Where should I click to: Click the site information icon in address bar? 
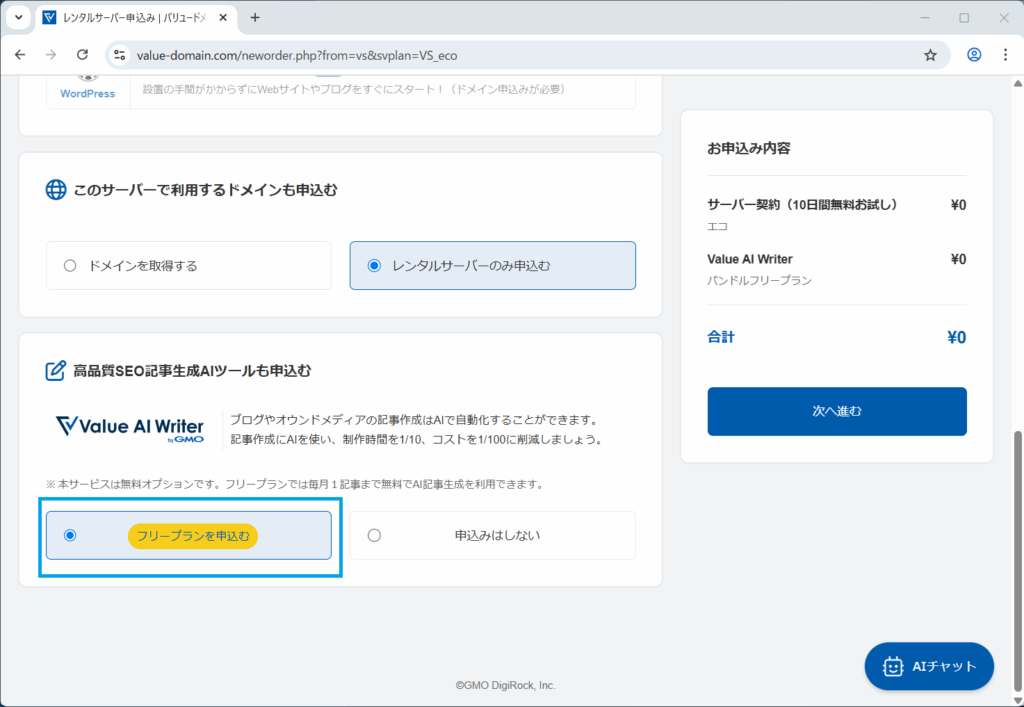[120, 55]
